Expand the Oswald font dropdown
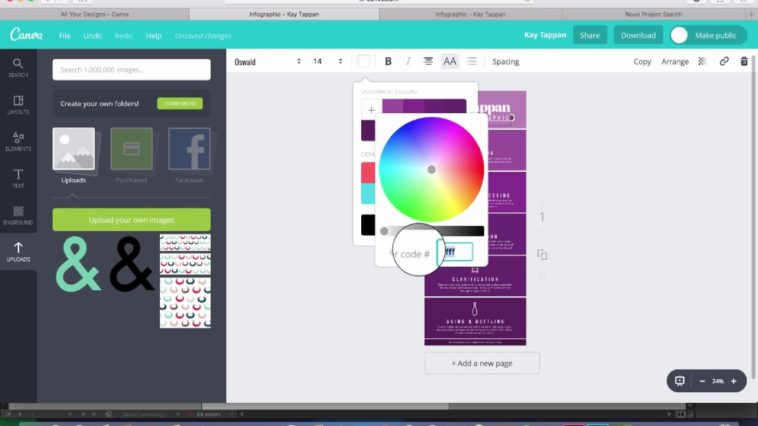 [x=267, y=62]
